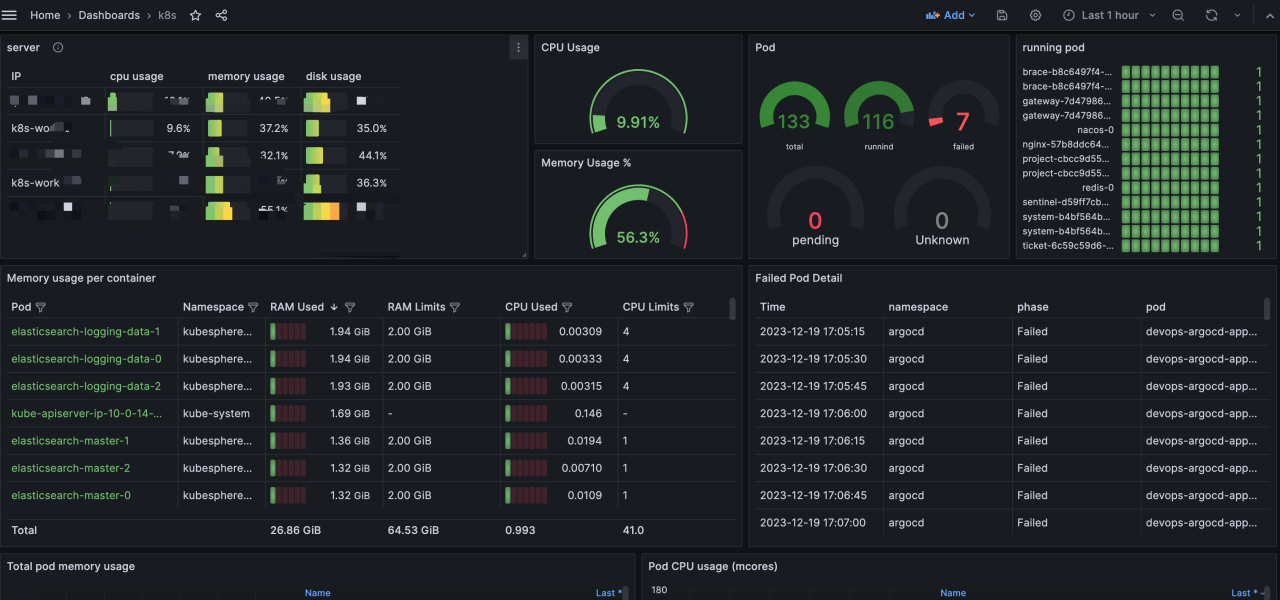This screenshot has height=600, width=1280.
Task: Click the chart-plus icon next to Add
Action: point(932,15)
